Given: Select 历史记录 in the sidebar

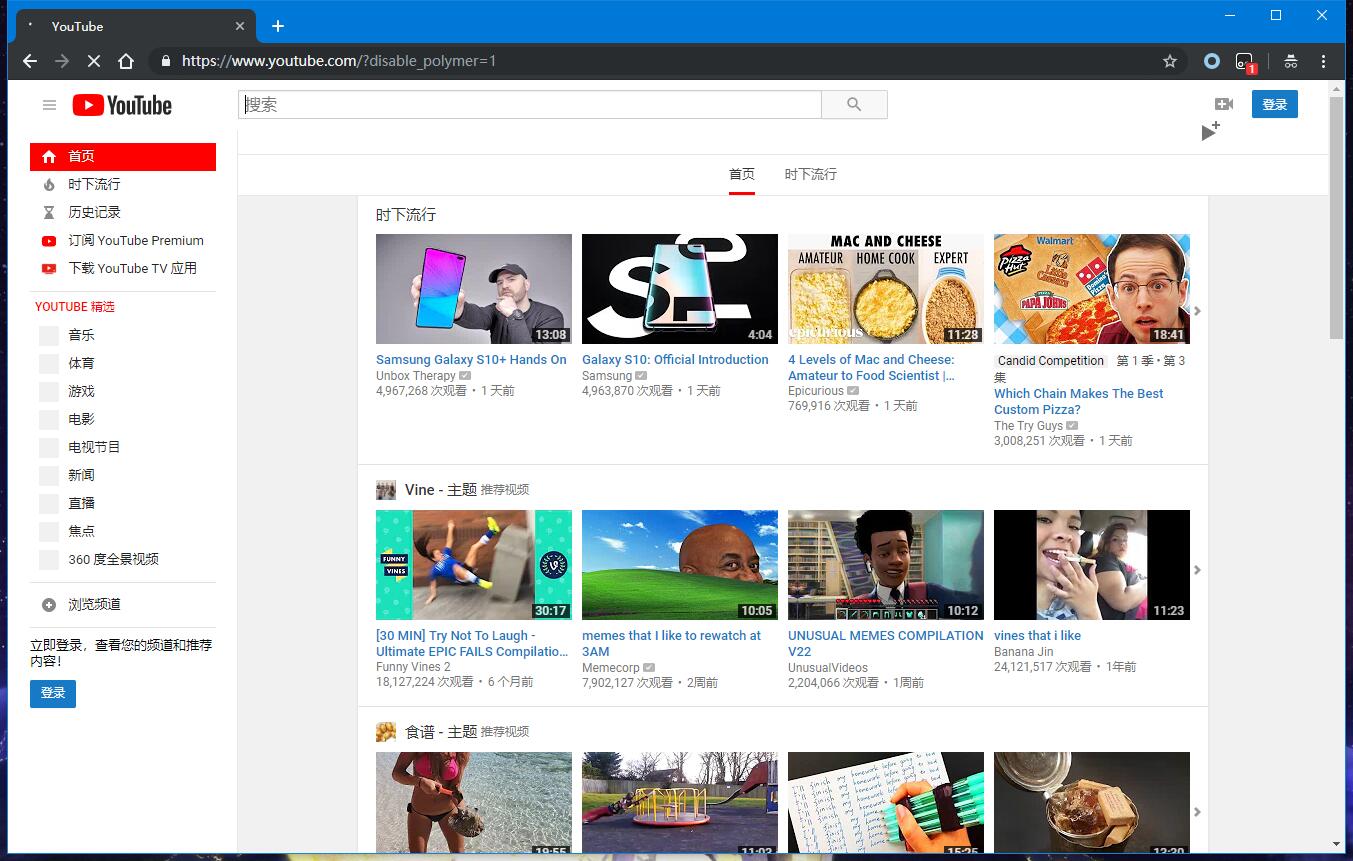Looking at the screenshot, I should [94, 212].
